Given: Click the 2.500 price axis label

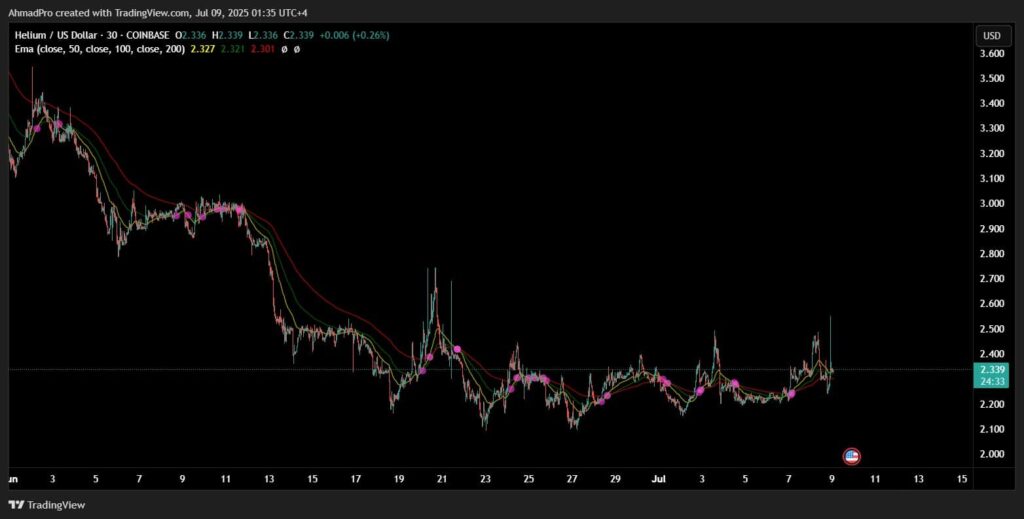Looking at the screenshot, I should tap(992, 329).
